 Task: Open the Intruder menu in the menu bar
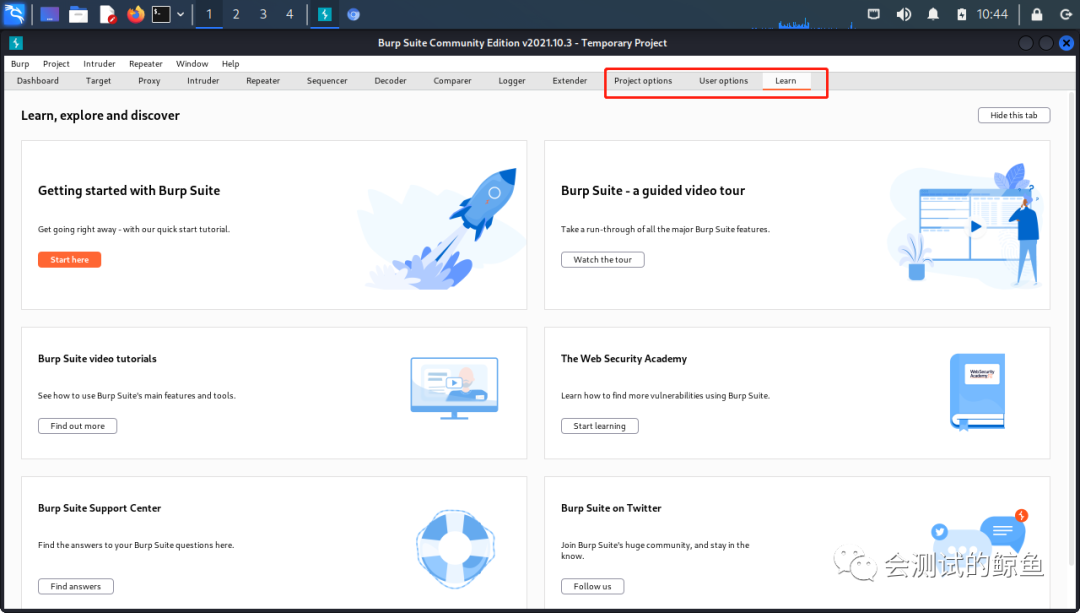tap(99, 63)
